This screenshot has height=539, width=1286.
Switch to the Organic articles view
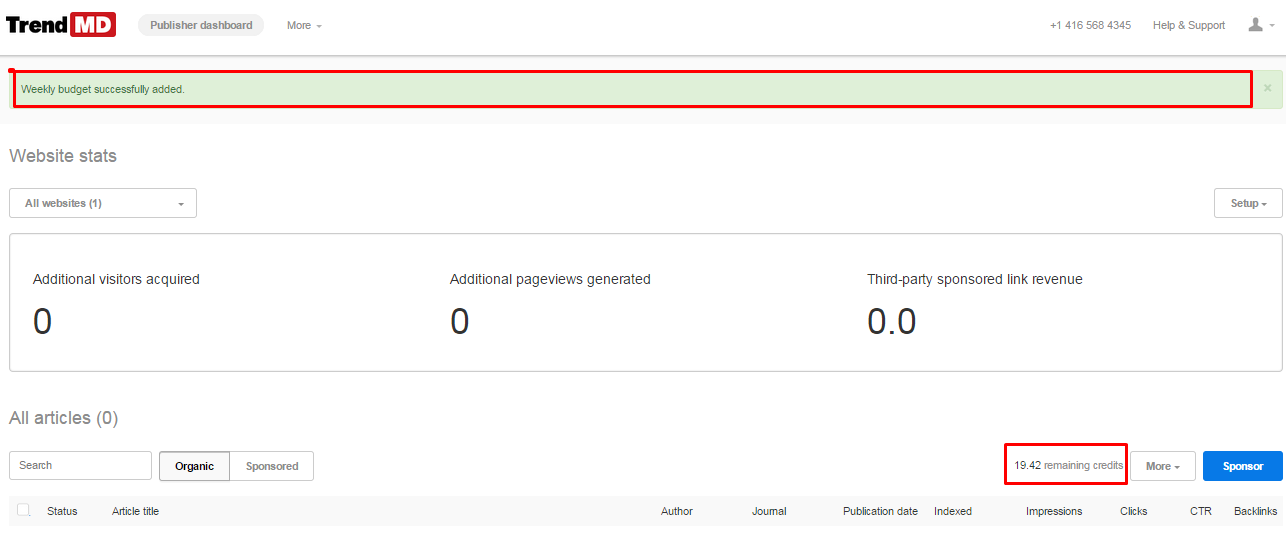click(x=194, y=466)
